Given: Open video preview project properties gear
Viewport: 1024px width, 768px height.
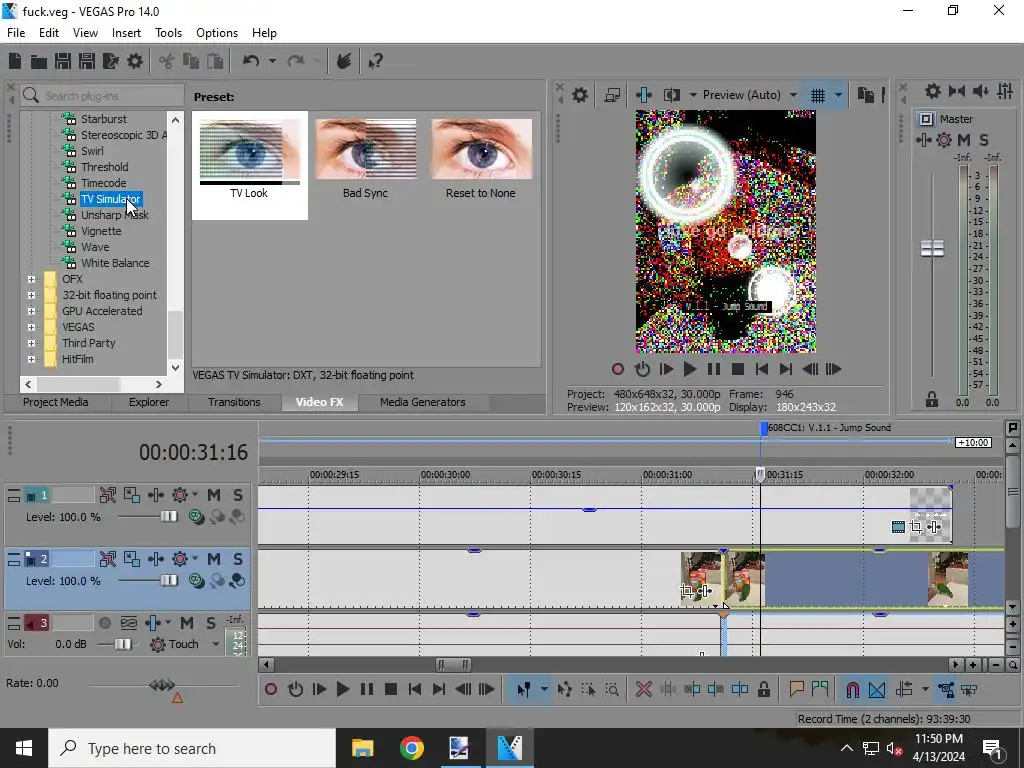Looking at the screenshot, I should (x=580, y=95).
